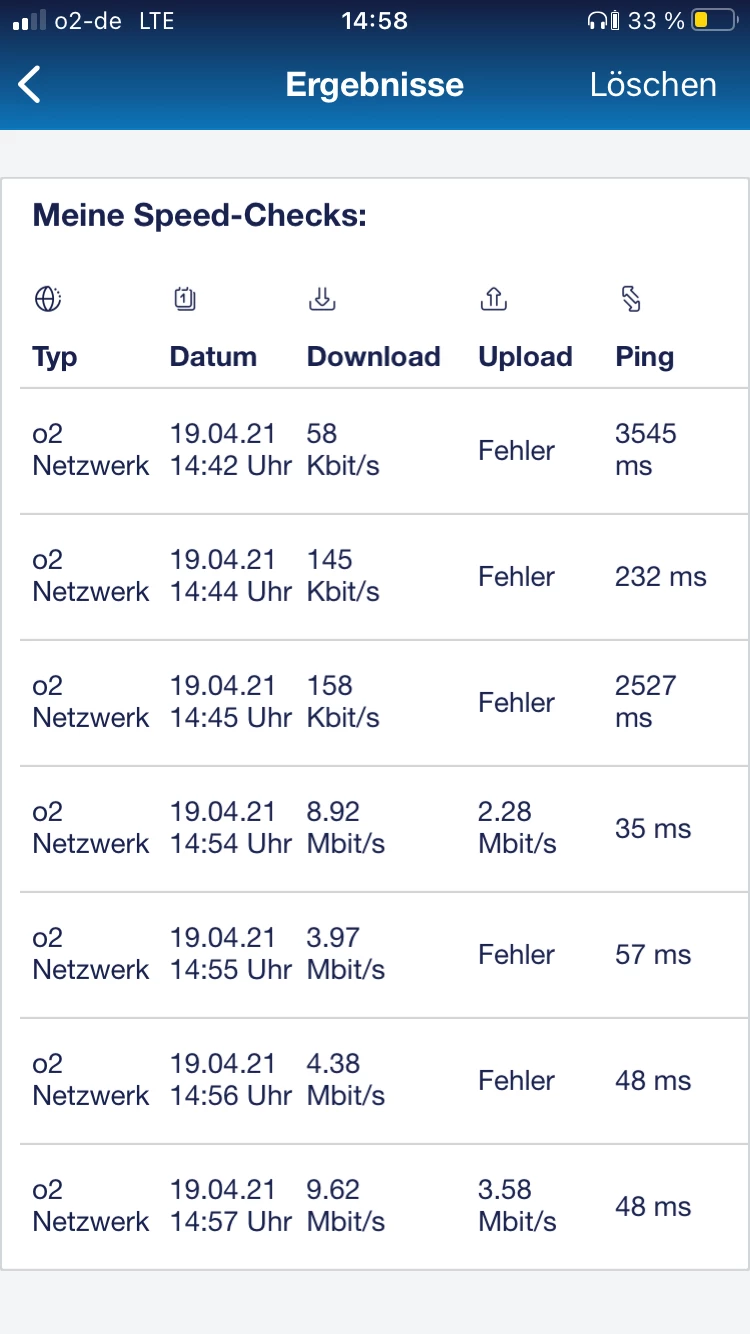
Task: Tap the download arrow icon
Action: pyautogui.click(x=322, y=298)
